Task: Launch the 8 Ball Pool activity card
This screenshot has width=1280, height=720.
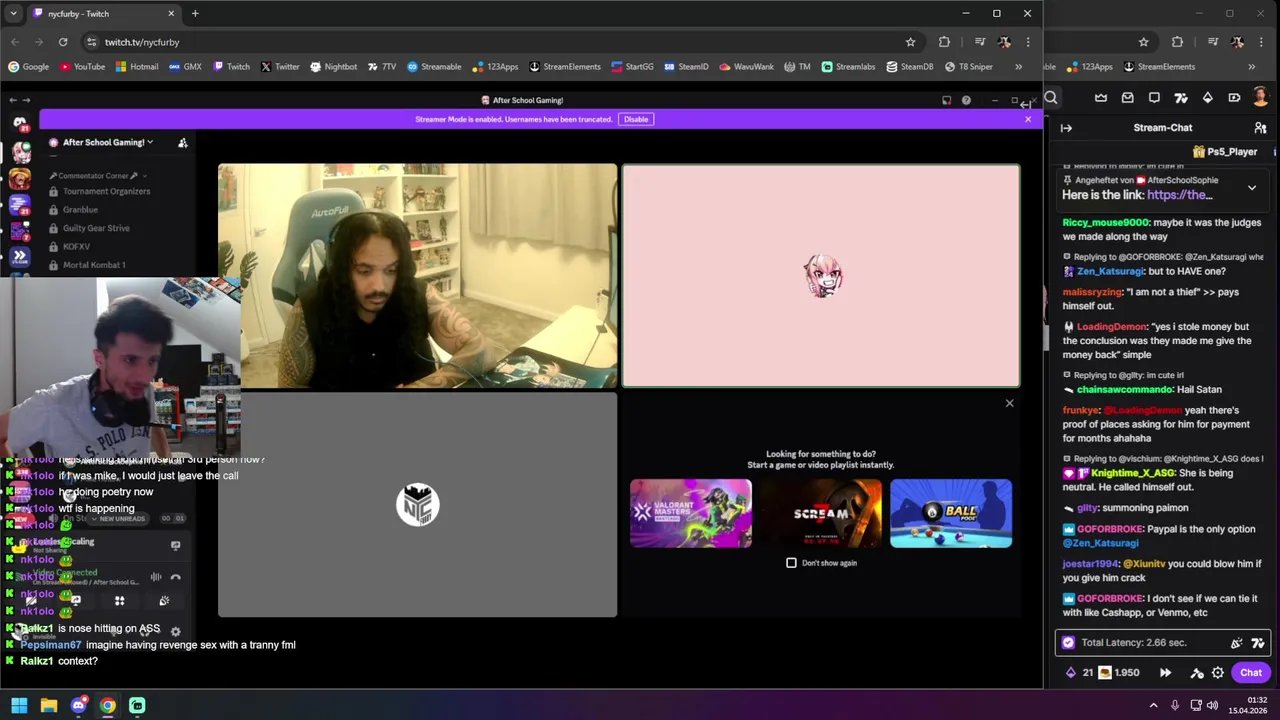Action: coord(951,513)
